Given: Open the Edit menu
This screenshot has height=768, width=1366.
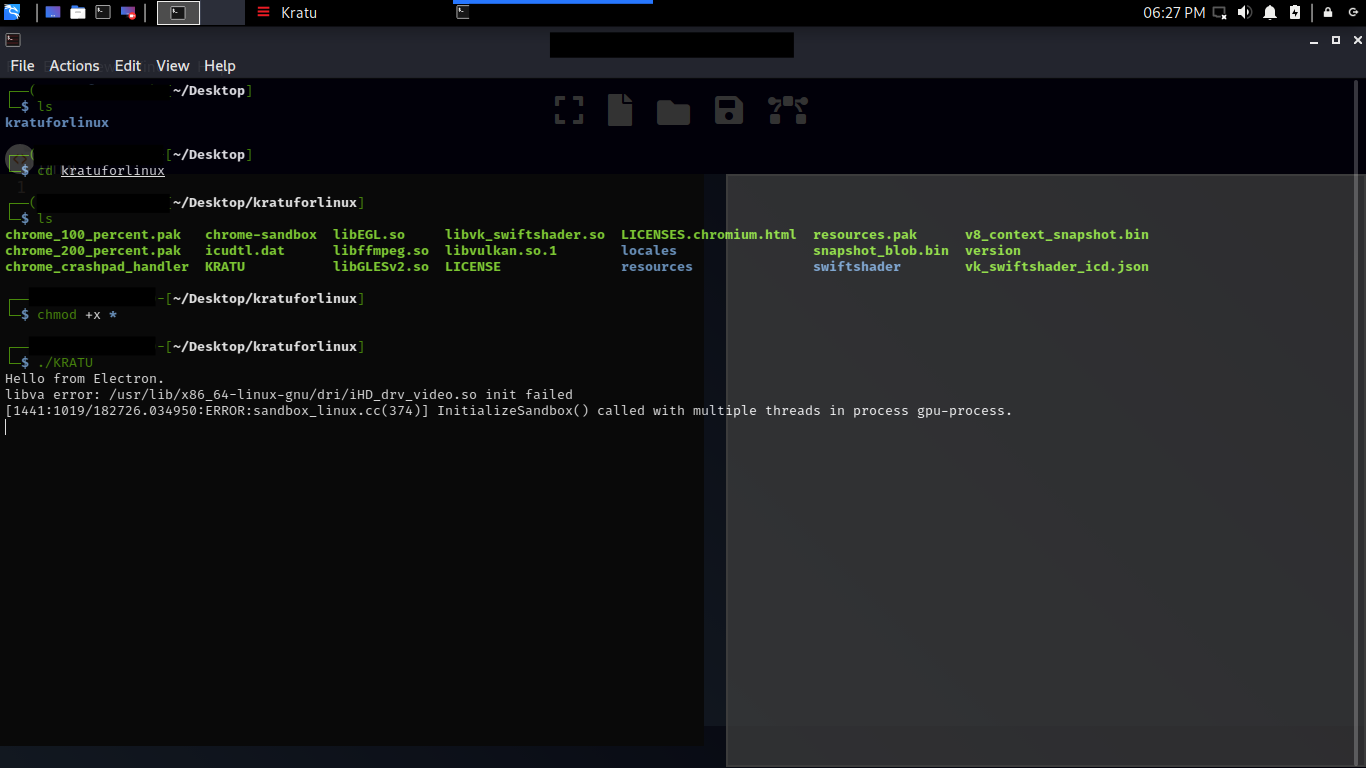Looking at the screenshot, I should coord(128,66).
